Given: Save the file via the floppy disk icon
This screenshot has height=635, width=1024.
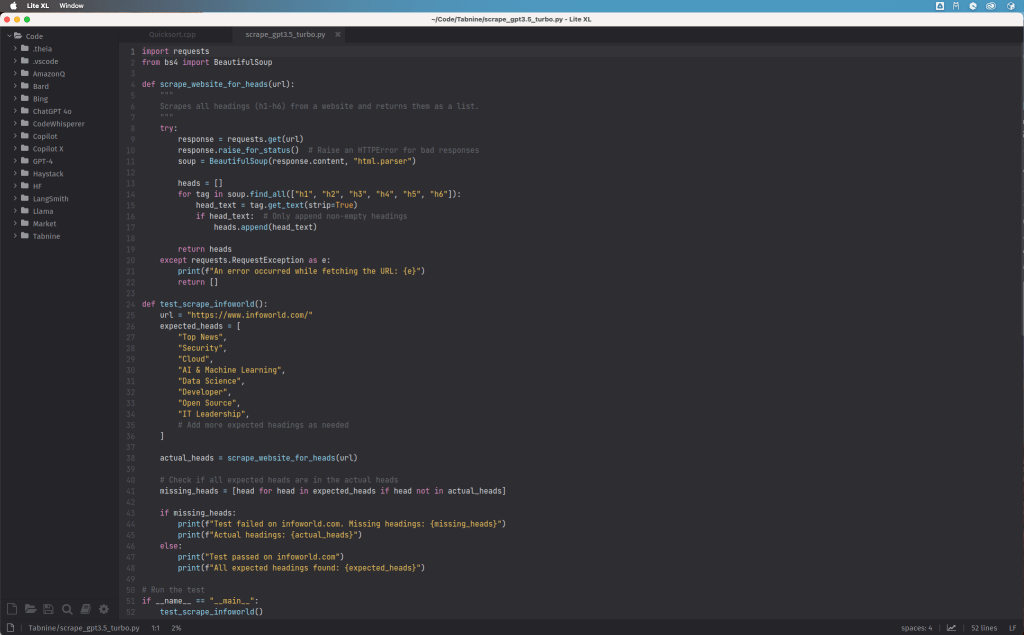Looking at the screenshot, I should [x=48, y=609].
